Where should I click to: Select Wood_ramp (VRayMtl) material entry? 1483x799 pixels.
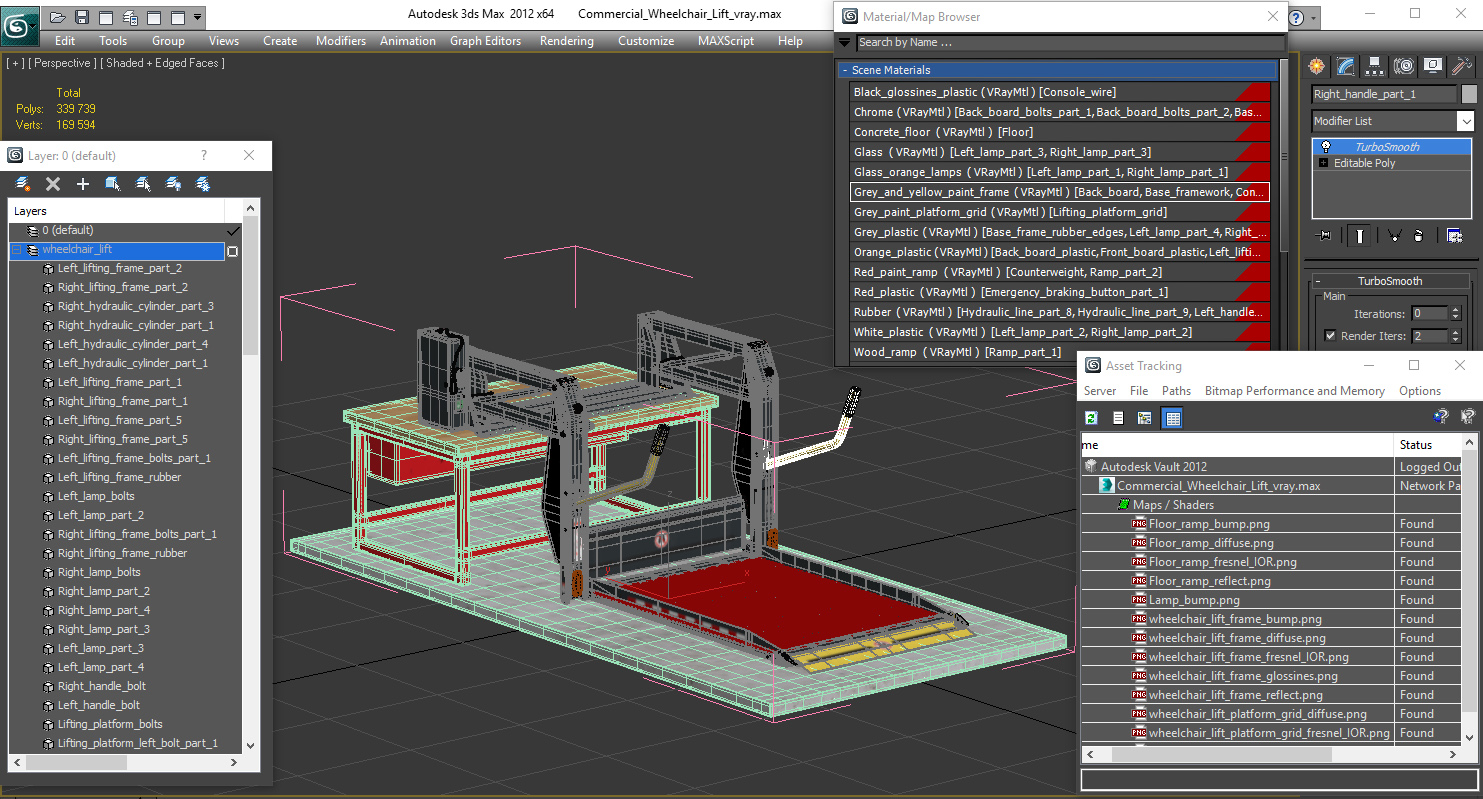1060,352
